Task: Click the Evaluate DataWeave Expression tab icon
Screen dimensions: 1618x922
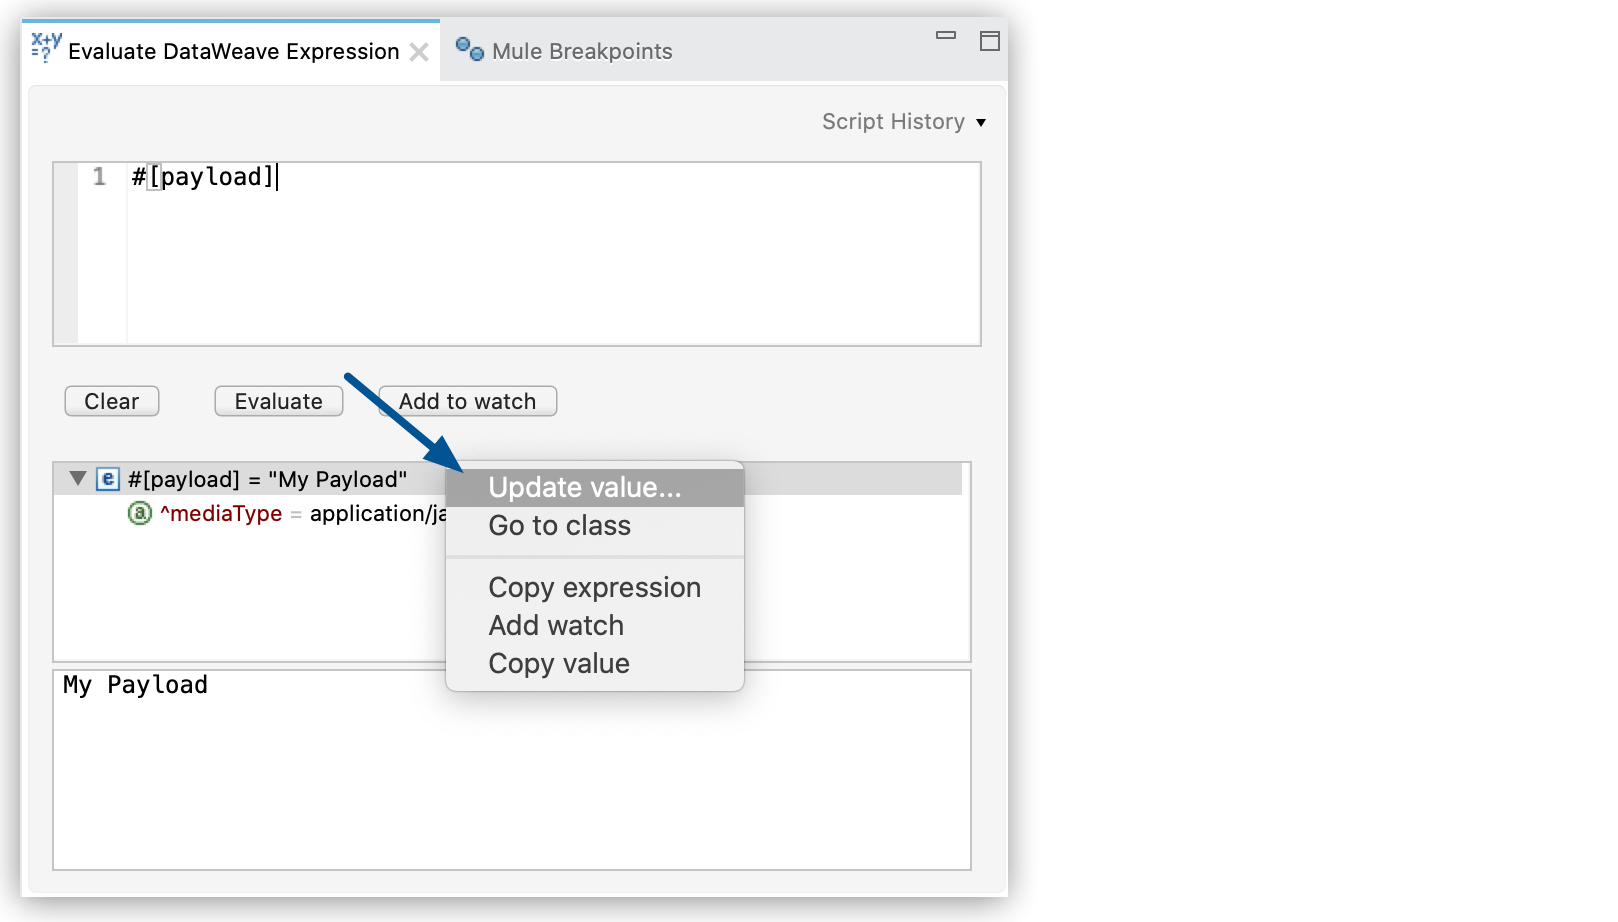Action: (46, 48)
